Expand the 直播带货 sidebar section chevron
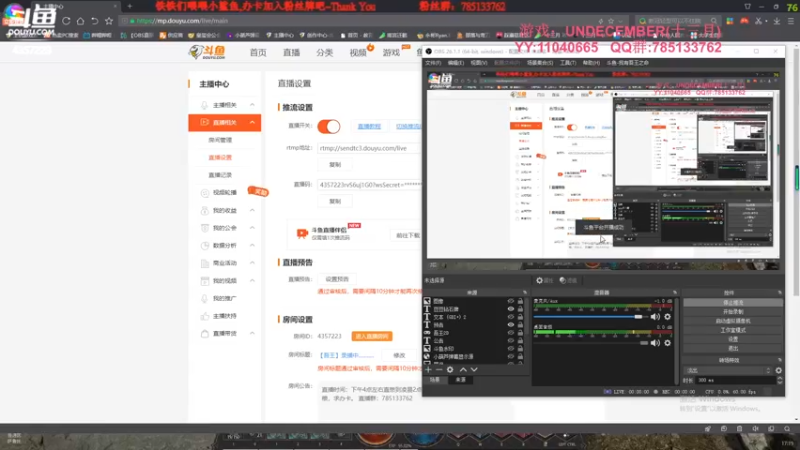Screen dimensions: 800x450 click(x=252, y=333)
